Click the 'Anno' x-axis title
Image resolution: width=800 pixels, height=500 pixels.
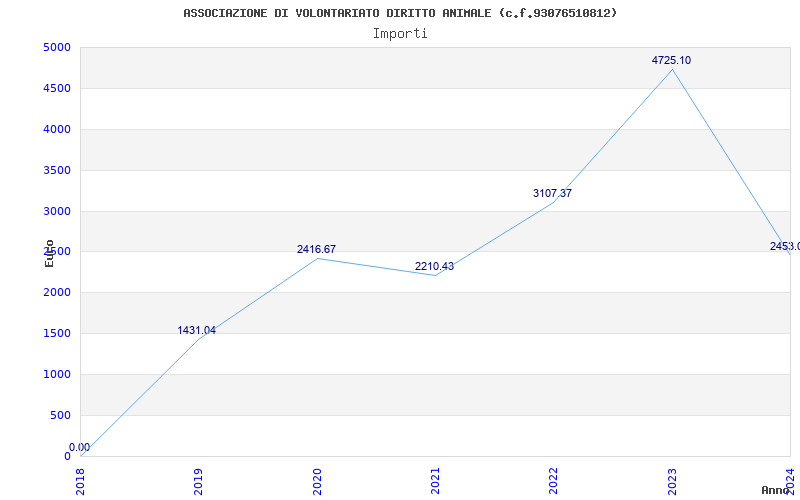pyautogui.click(x=776, y=490)
